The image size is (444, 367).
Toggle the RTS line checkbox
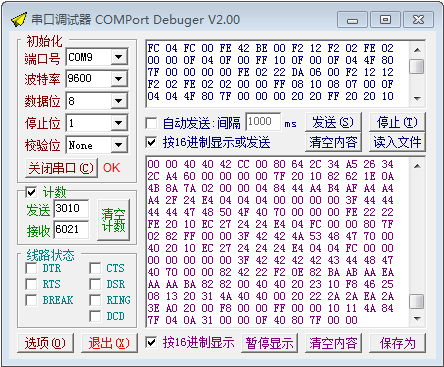coord(31,284)
